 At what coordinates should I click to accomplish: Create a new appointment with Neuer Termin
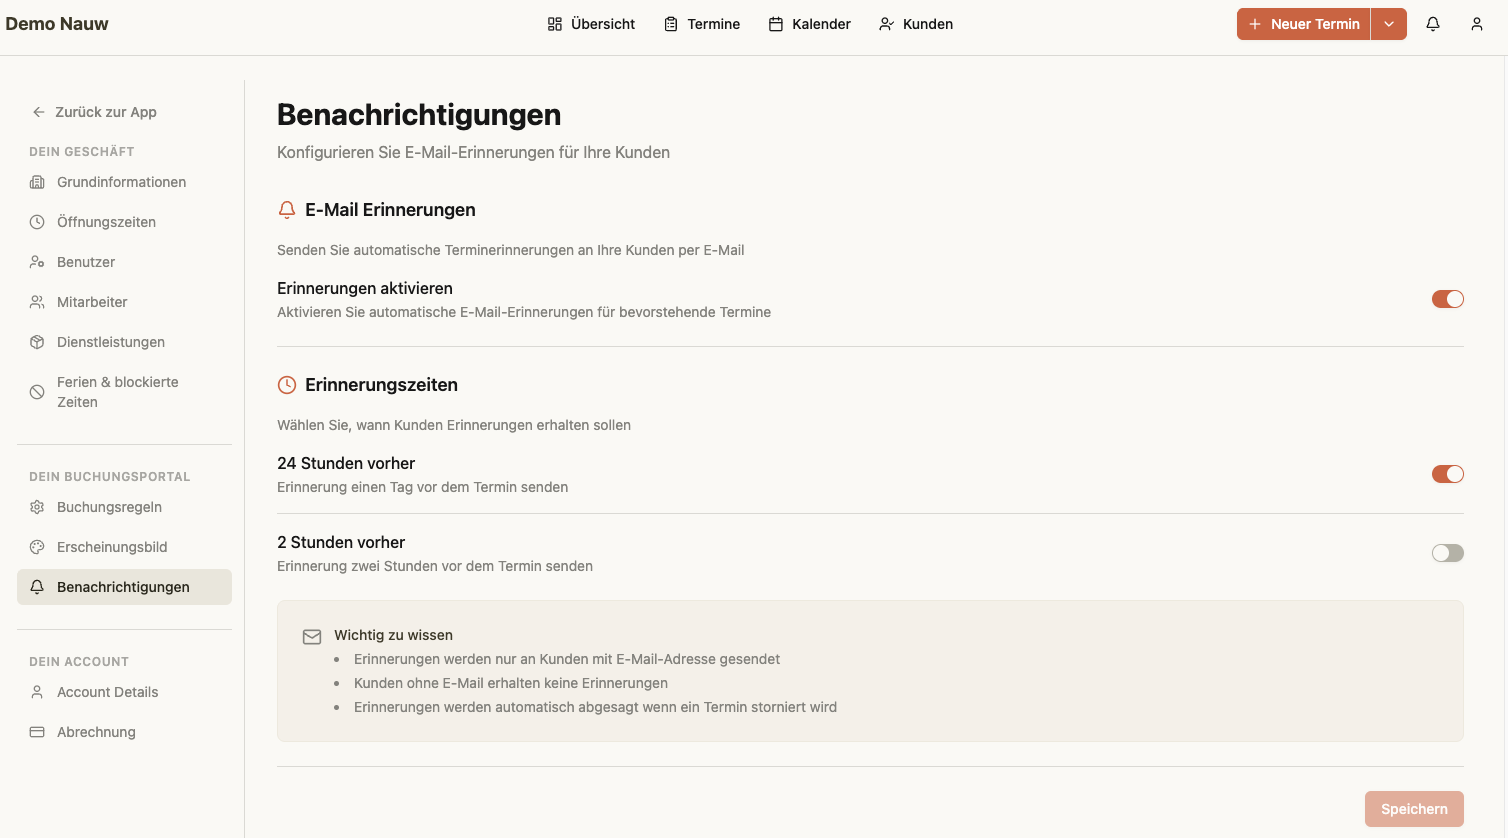(x=1304, y=24)
